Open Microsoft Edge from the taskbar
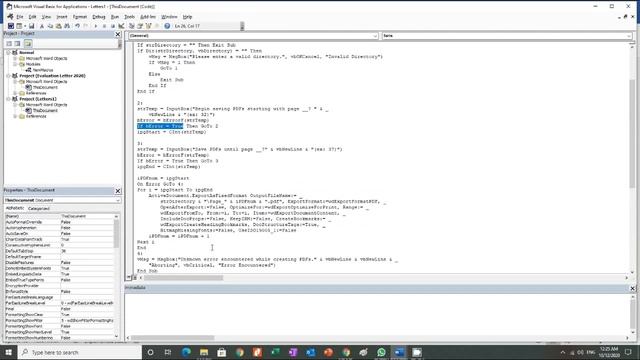 click(186, 352)
